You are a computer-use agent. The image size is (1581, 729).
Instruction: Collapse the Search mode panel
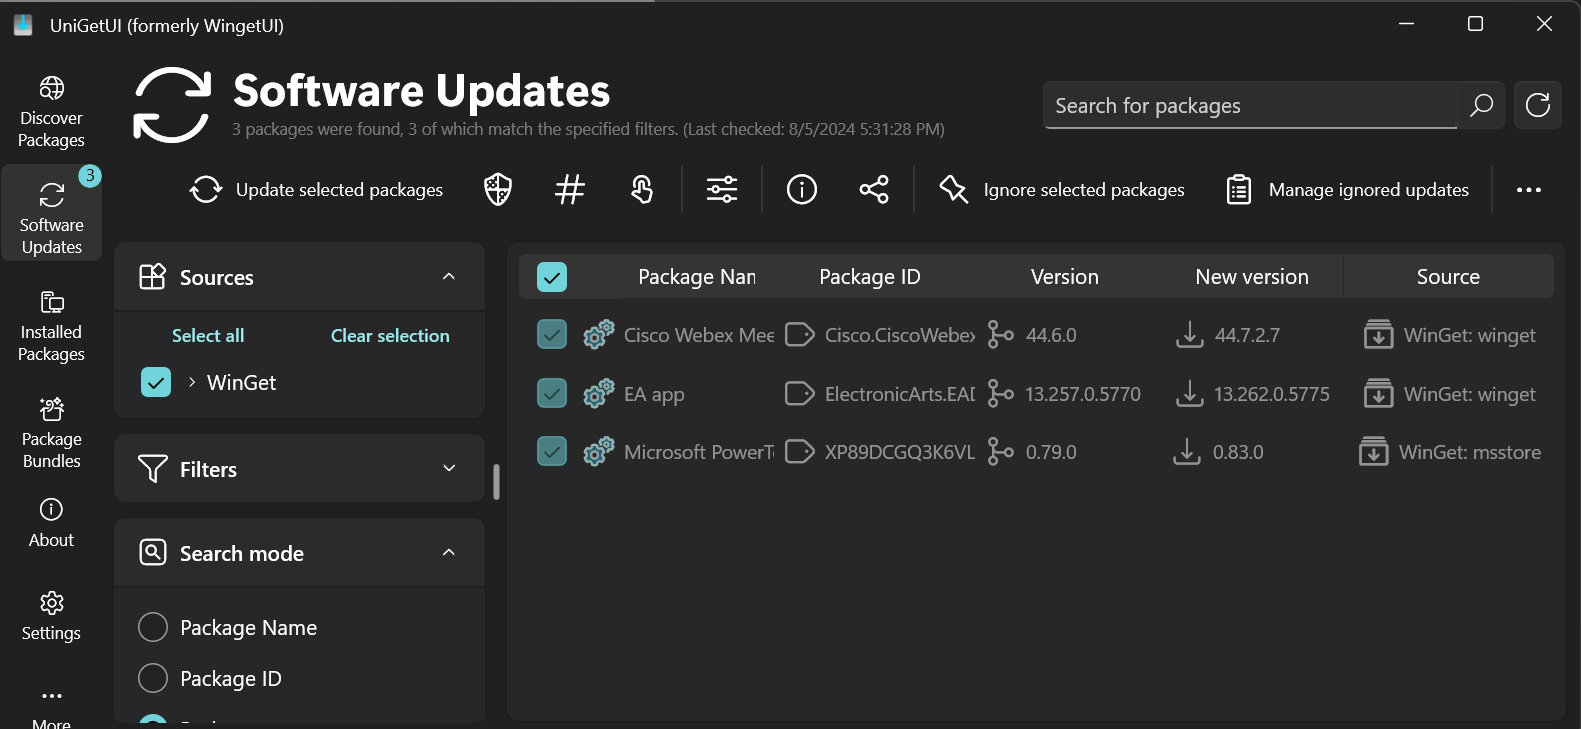click(x=449, y=553)
